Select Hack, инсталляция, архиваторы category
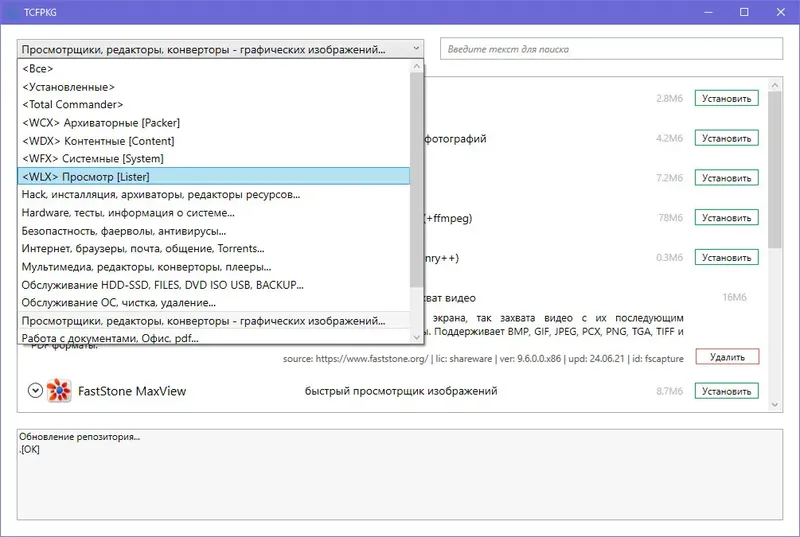This screenshot has height=537, width=800. coord(213,195)
